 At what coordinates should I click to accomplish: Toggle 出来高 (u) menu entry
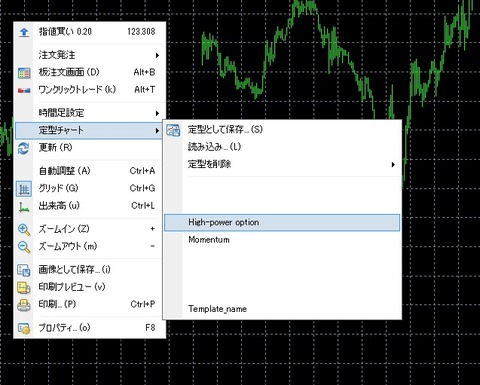89,206
